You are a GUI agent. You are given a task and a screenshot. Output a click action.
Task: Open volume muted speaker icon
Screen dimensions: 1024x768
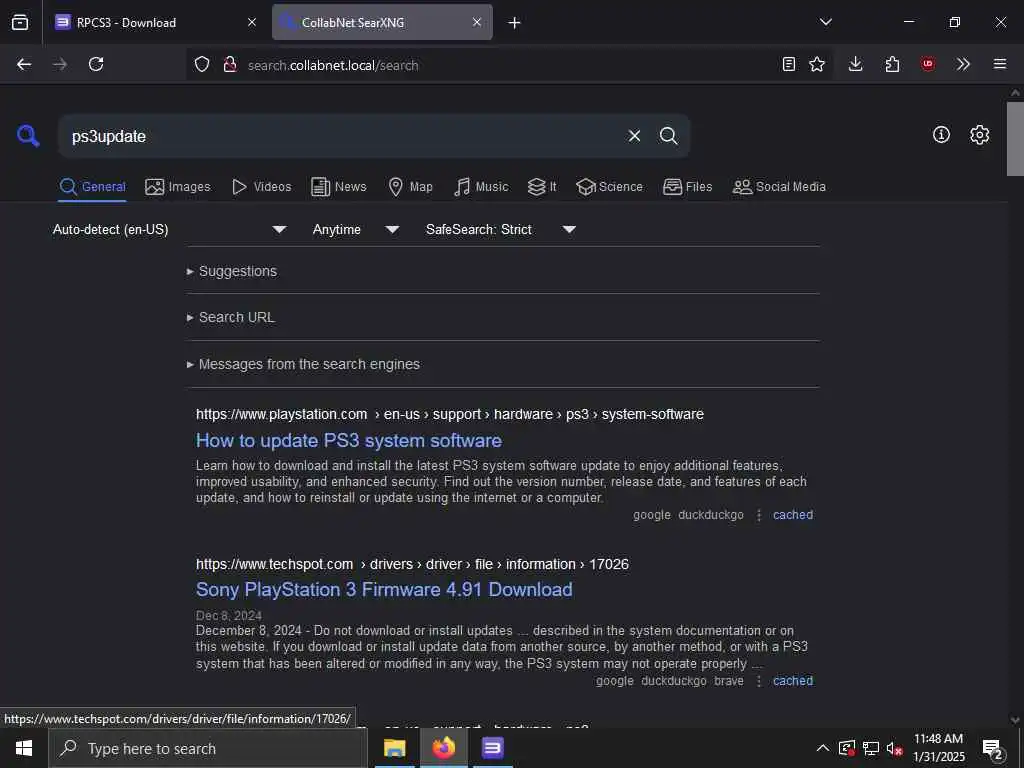tap(894, 748)
